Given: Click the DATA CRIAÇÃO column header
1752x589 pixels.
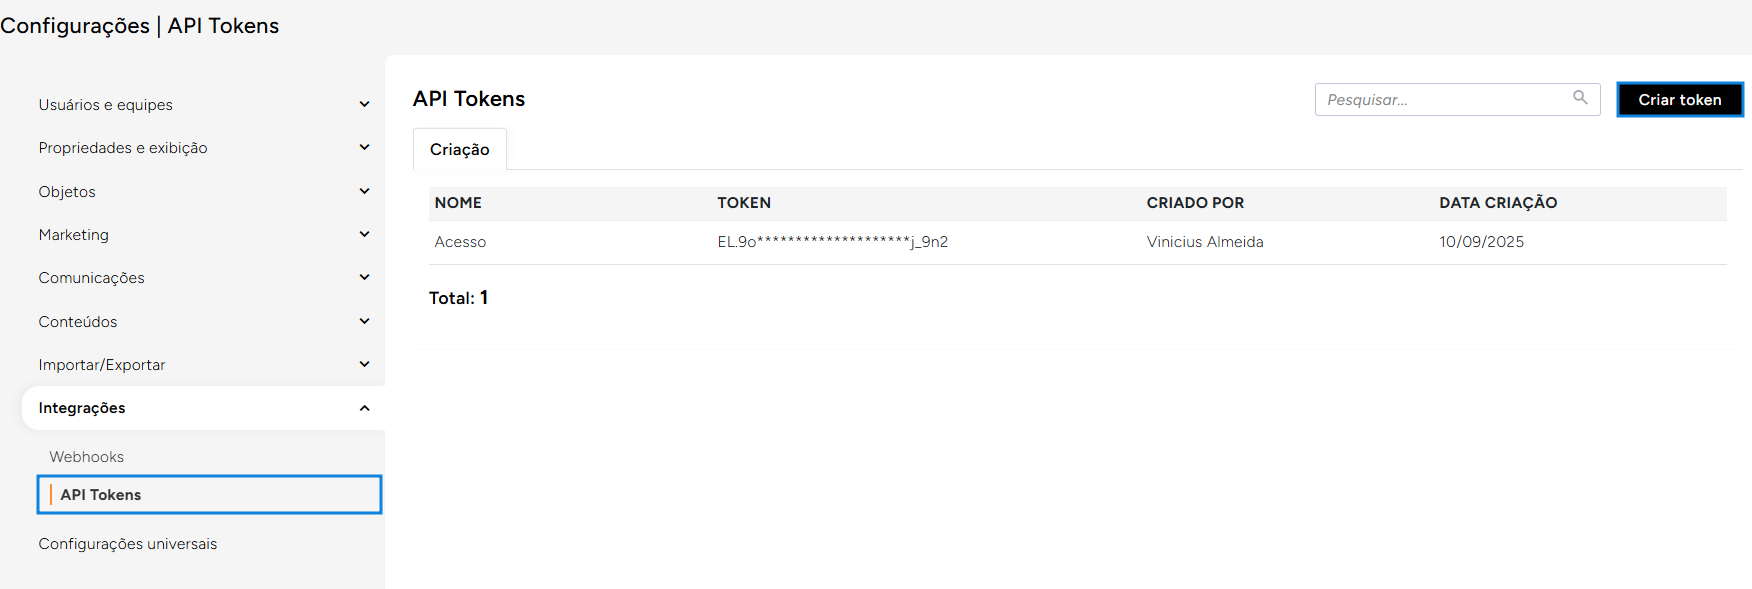Looking at the screenshot, I should coord(1498,203).
